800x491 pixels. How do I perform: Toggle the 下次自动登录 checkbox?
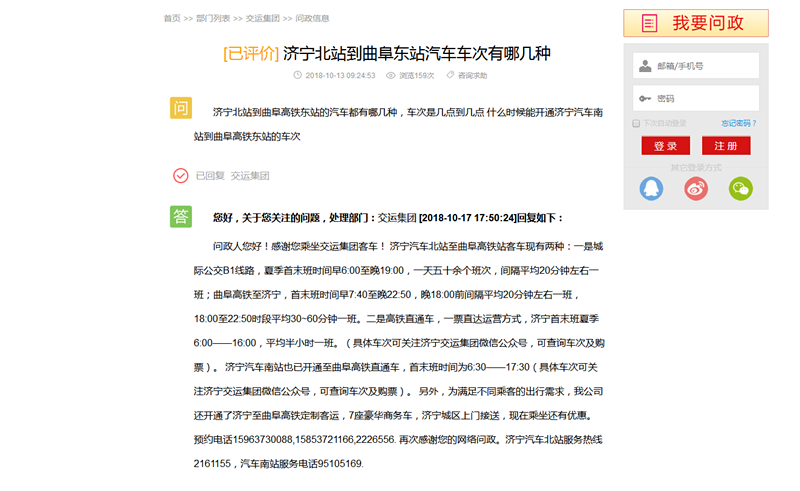636,124
